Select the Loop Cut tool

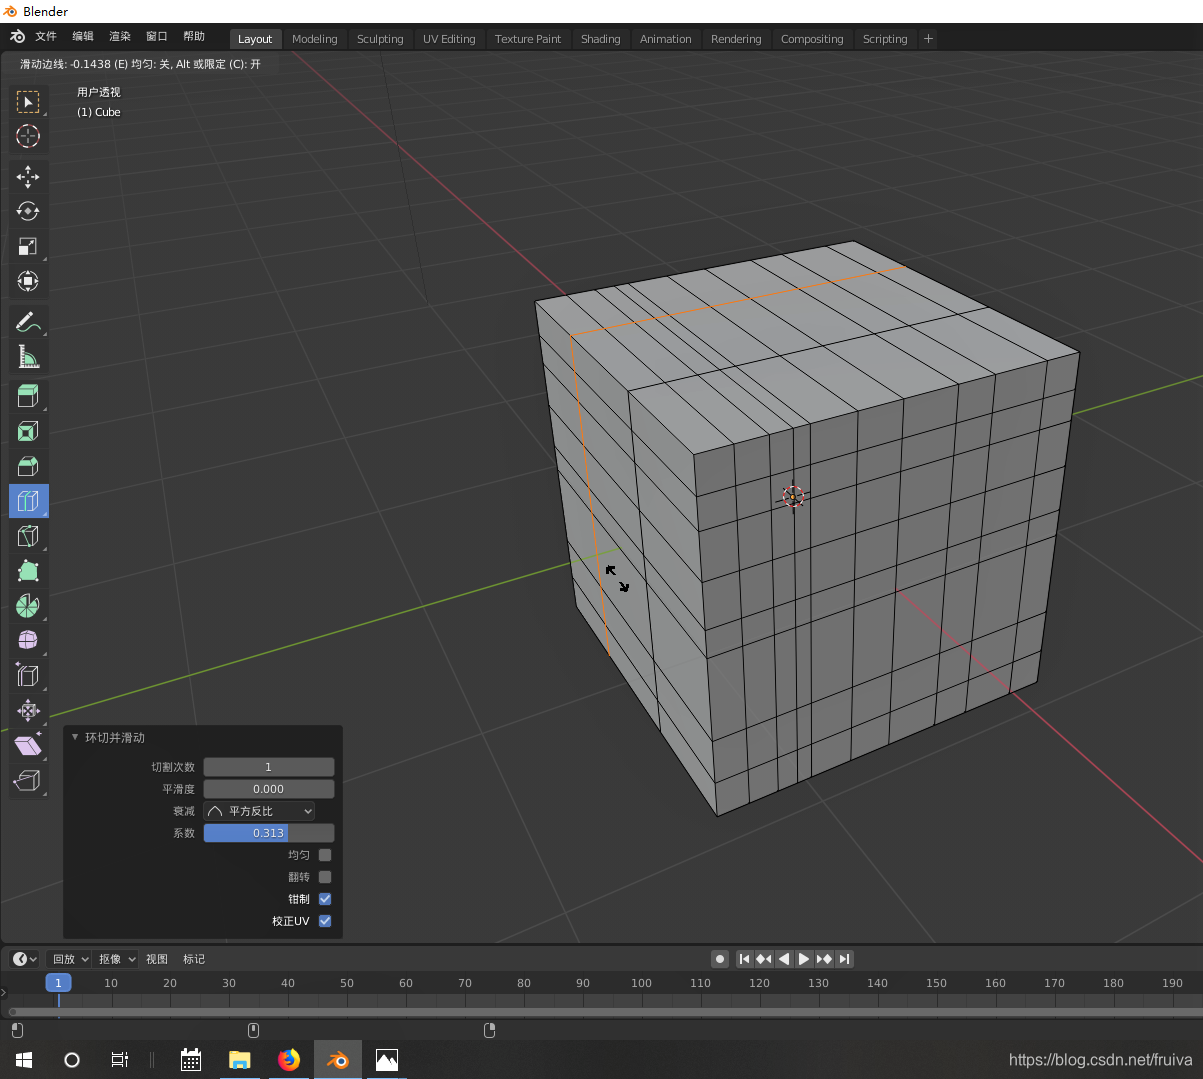pyautogui.click(x=28, y=501)
